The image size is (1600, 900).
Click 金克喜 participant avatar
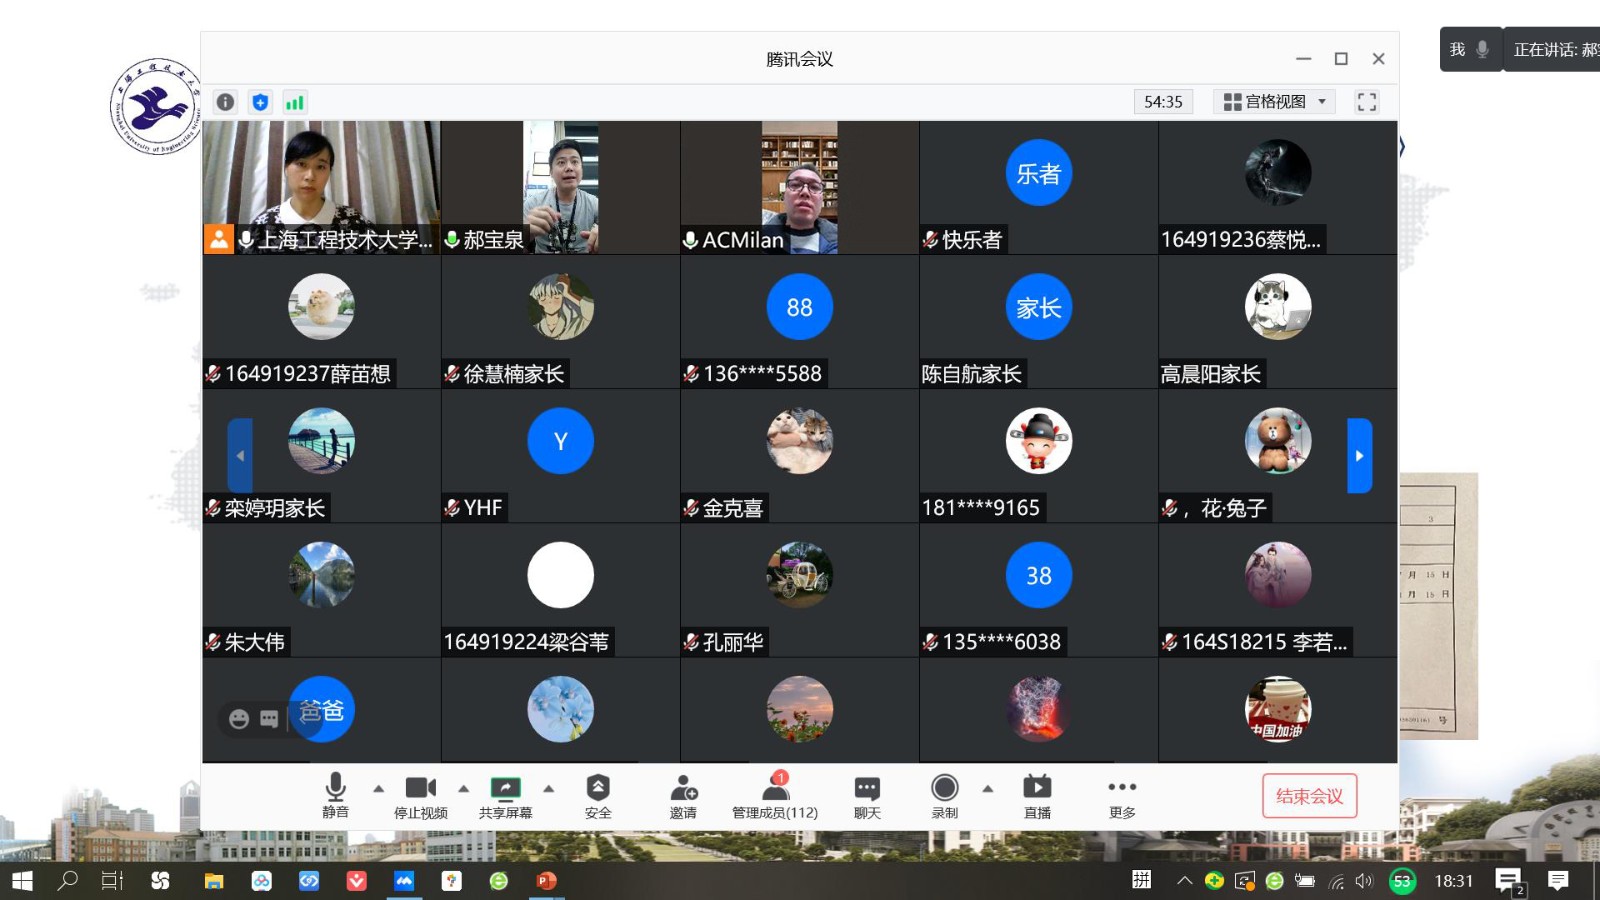799,441
